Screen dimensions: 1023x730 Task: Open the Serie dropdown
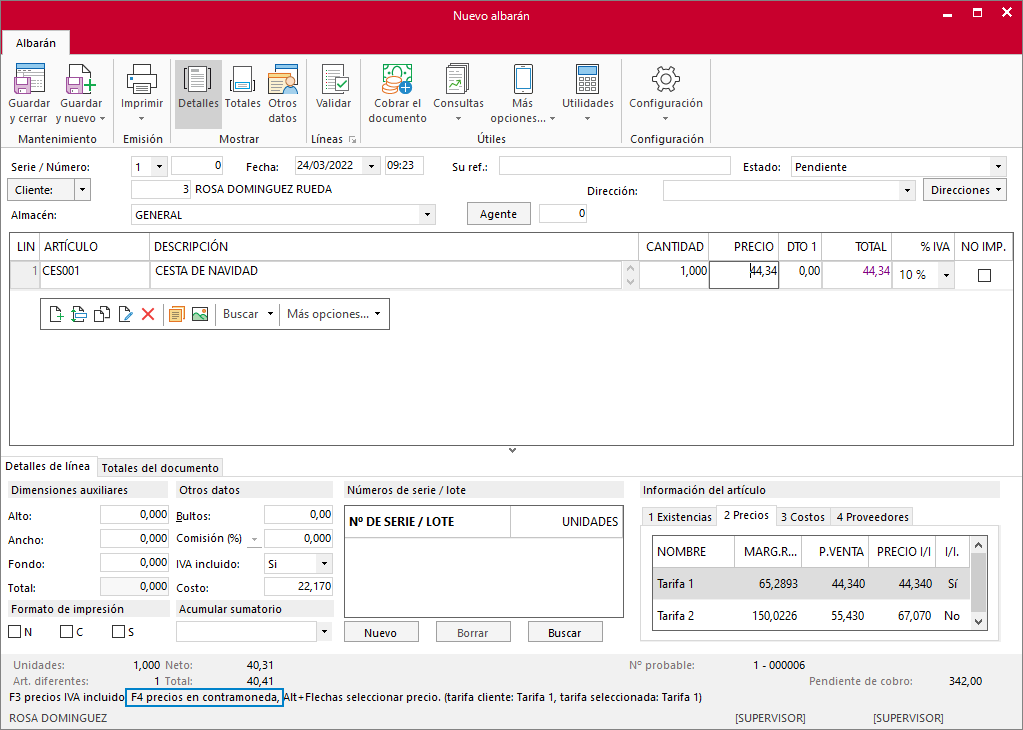pos(159,167)
